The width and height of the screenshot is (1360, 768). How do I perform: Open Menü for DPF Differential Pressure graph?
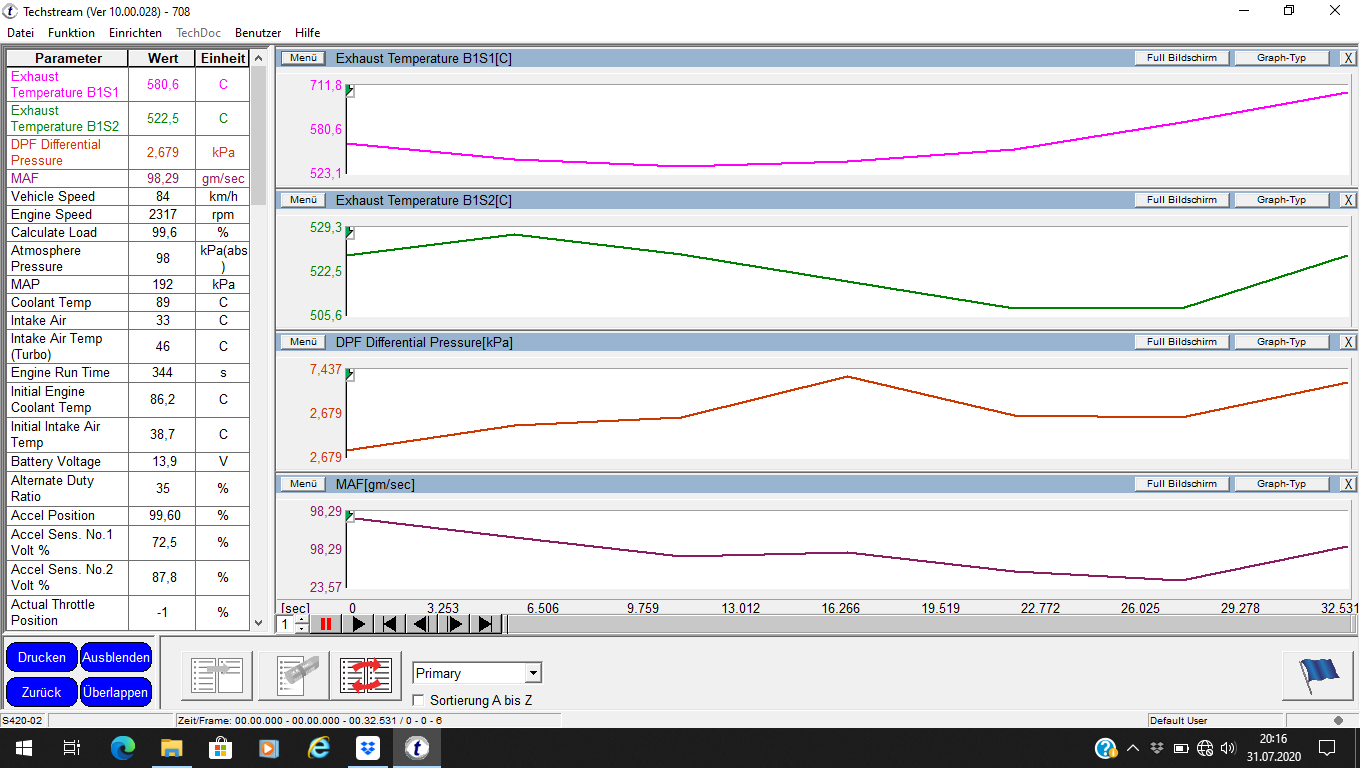pos(303,342)
